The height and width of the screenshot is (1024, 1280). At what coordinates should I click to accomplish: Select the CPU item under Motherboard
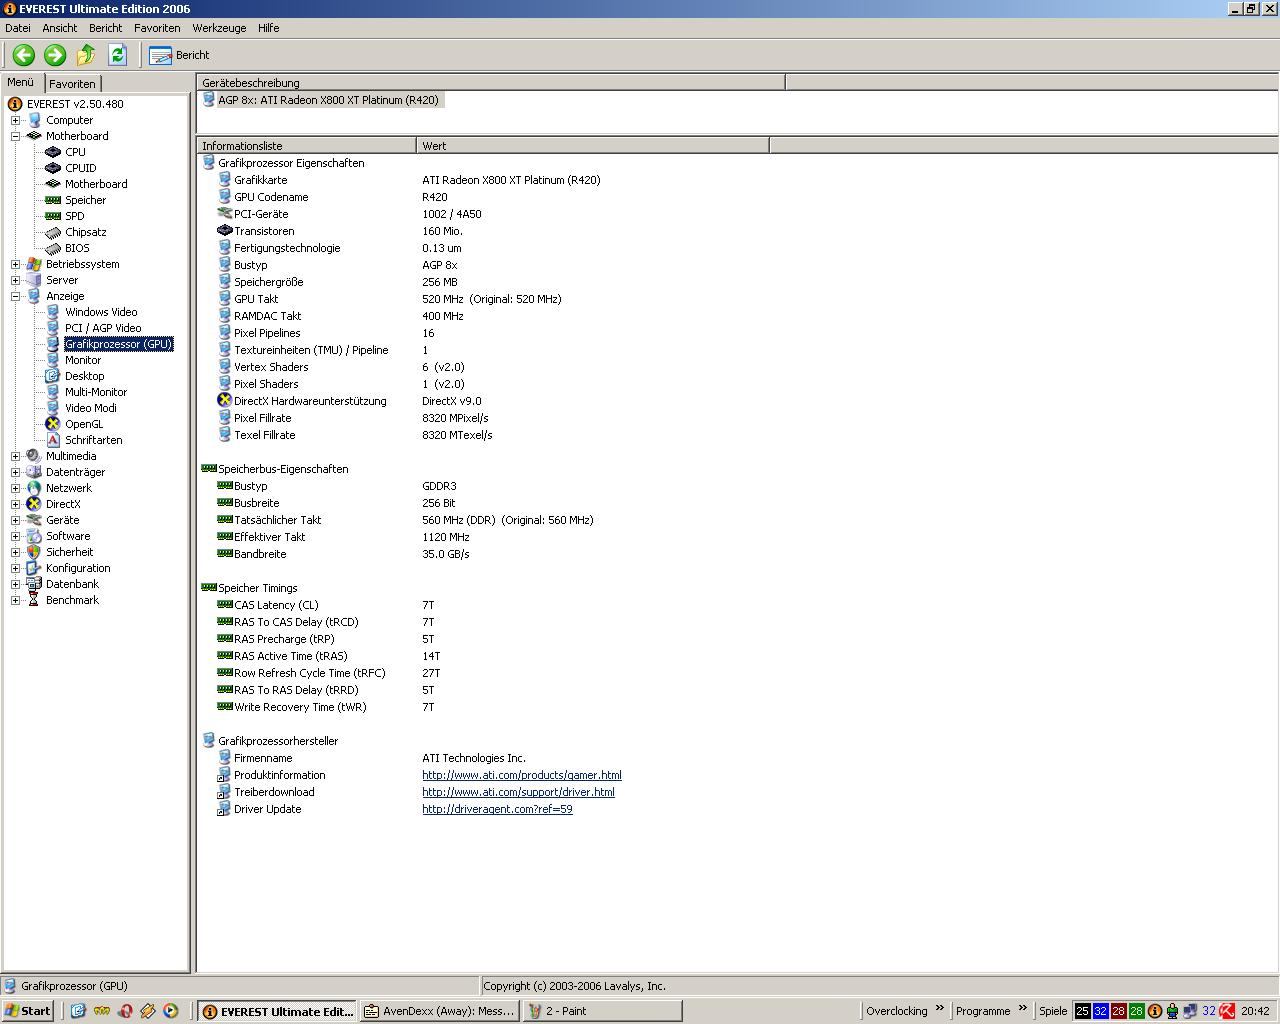pos(75,152)
